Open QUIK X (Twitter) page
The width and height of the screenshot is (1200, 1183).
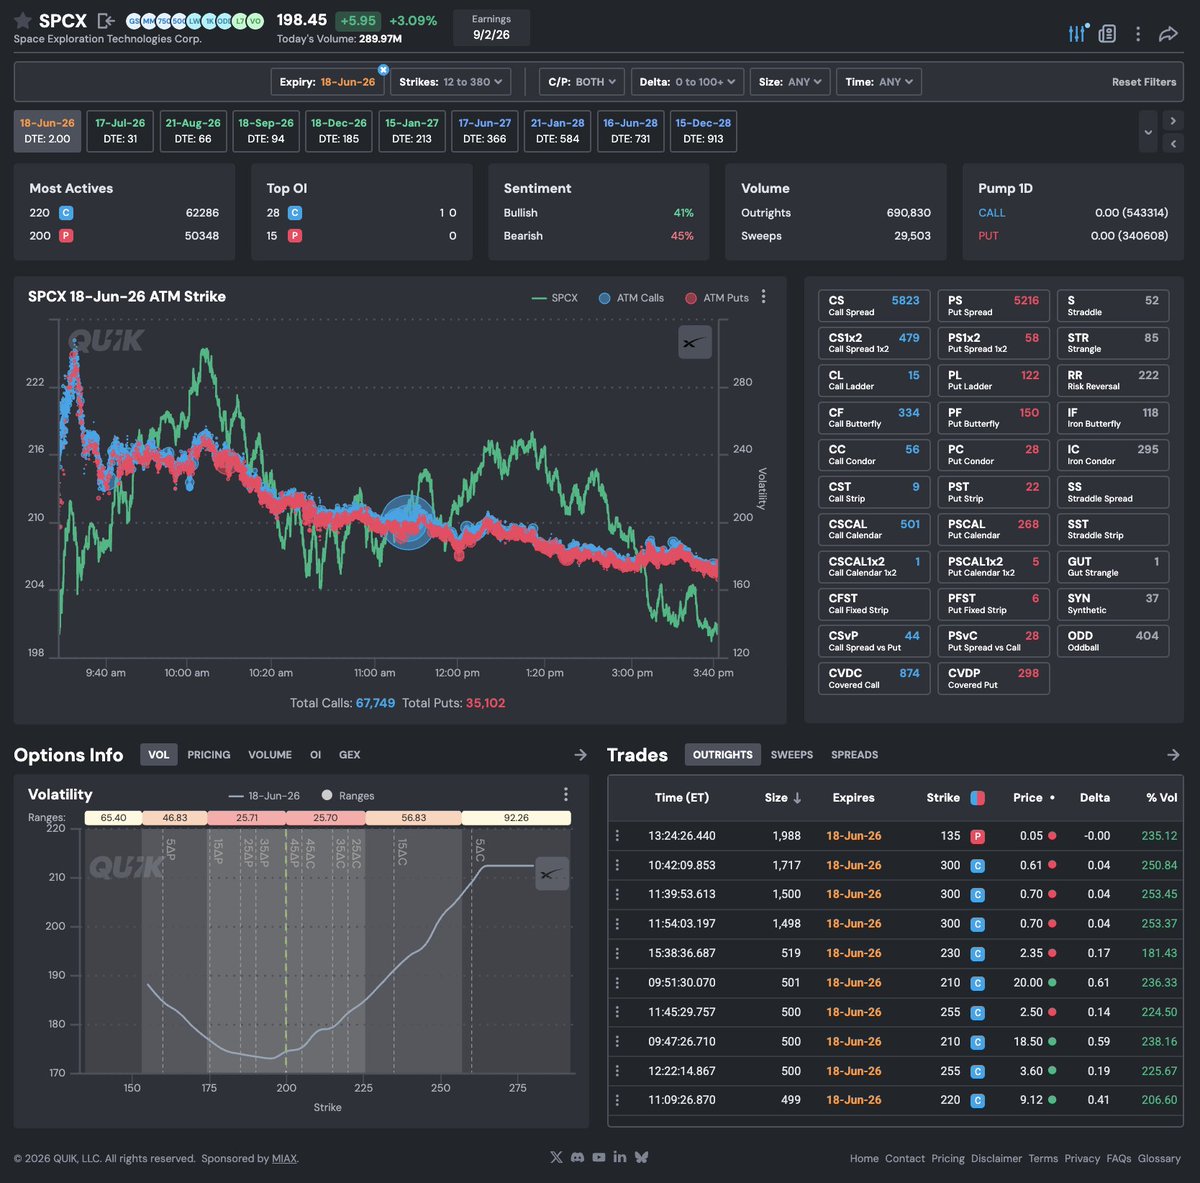556,1157
